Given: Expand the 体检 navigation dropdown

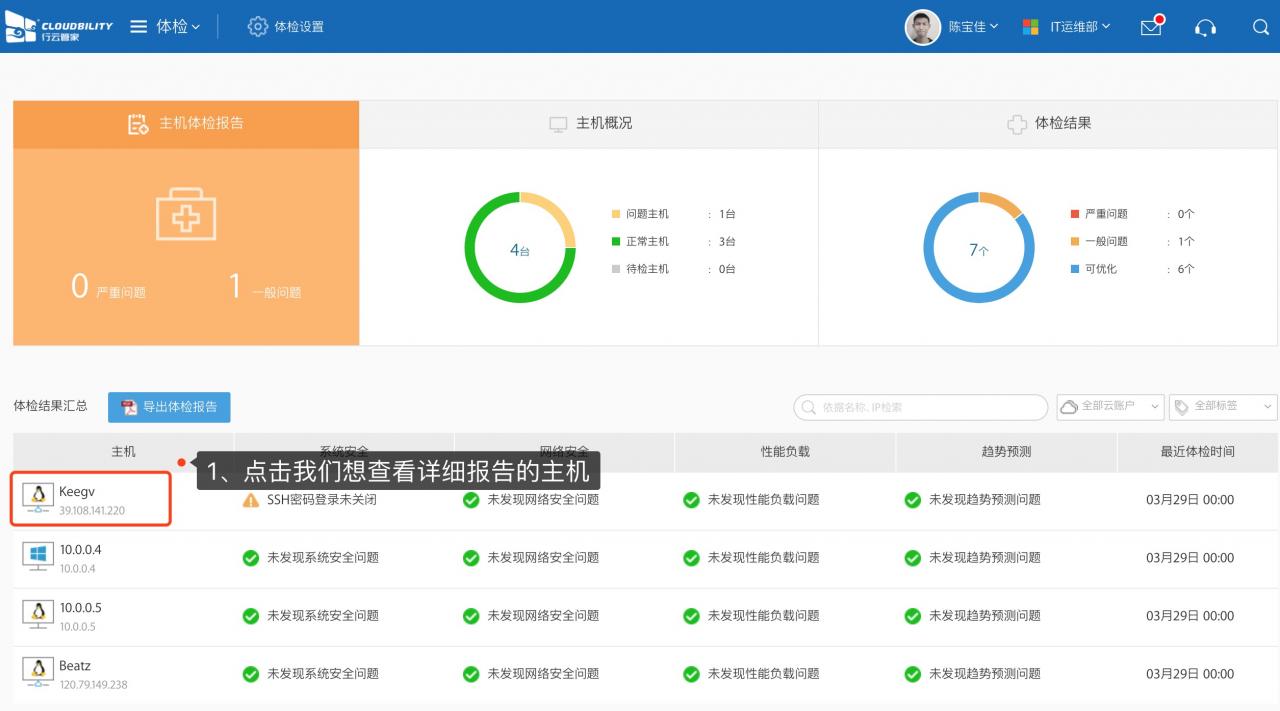Looking at the screenshot, I should tap(178, 27).
